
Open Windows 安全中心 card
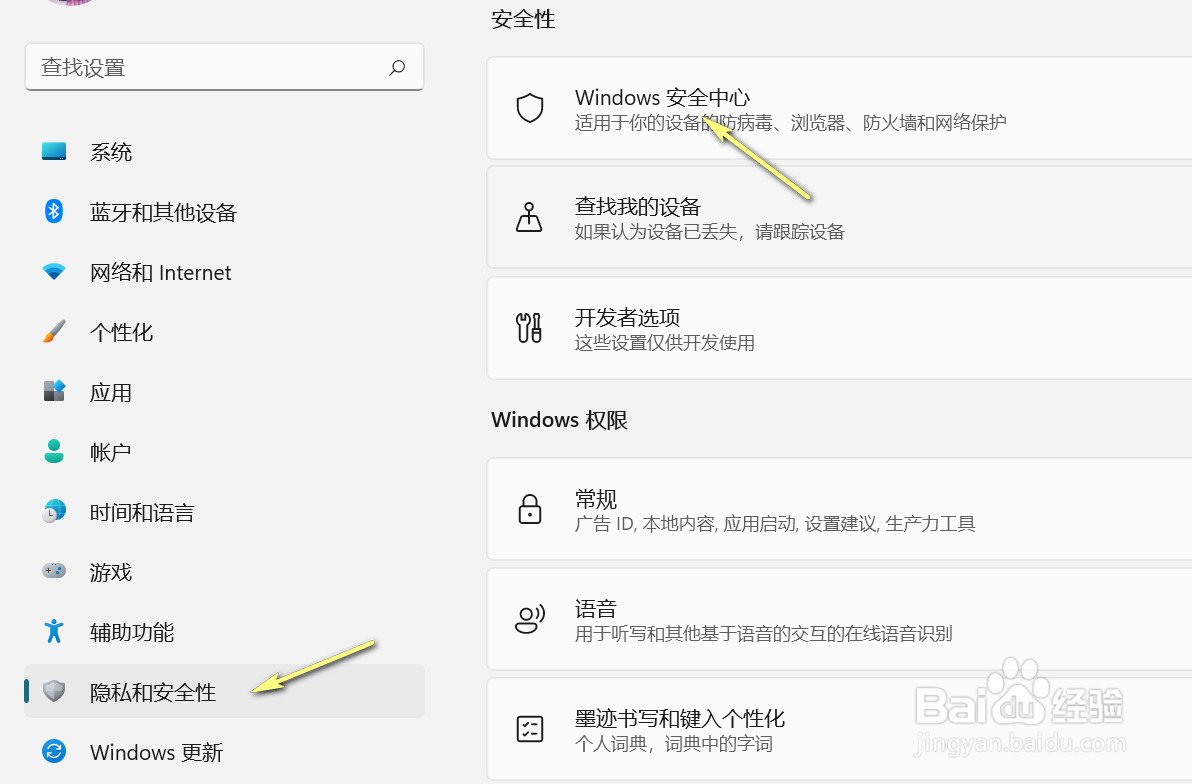839,108
